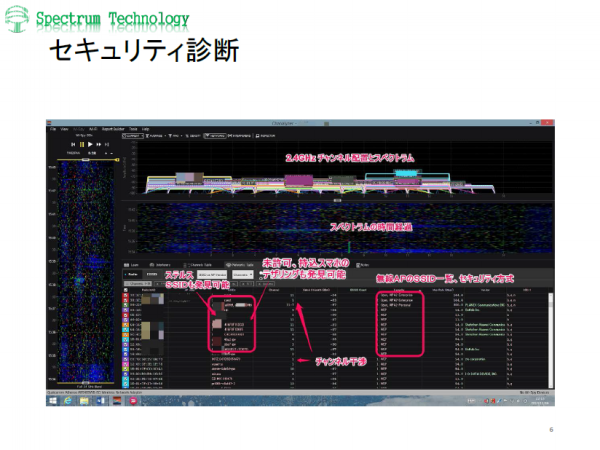Open the wide white combo box left of Channels
This screenshot has width=600, height=450.
tap(212, 274)
